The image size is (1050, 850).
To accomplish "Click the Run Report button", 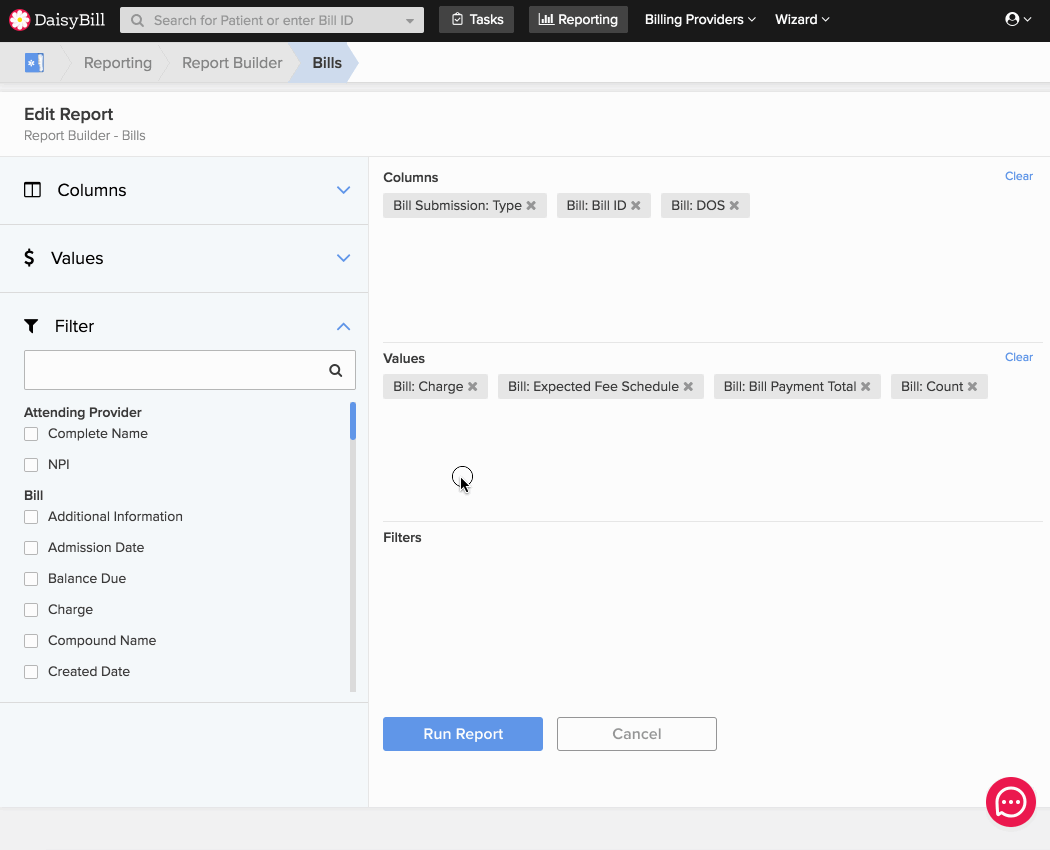I will [x=462, y=733].
